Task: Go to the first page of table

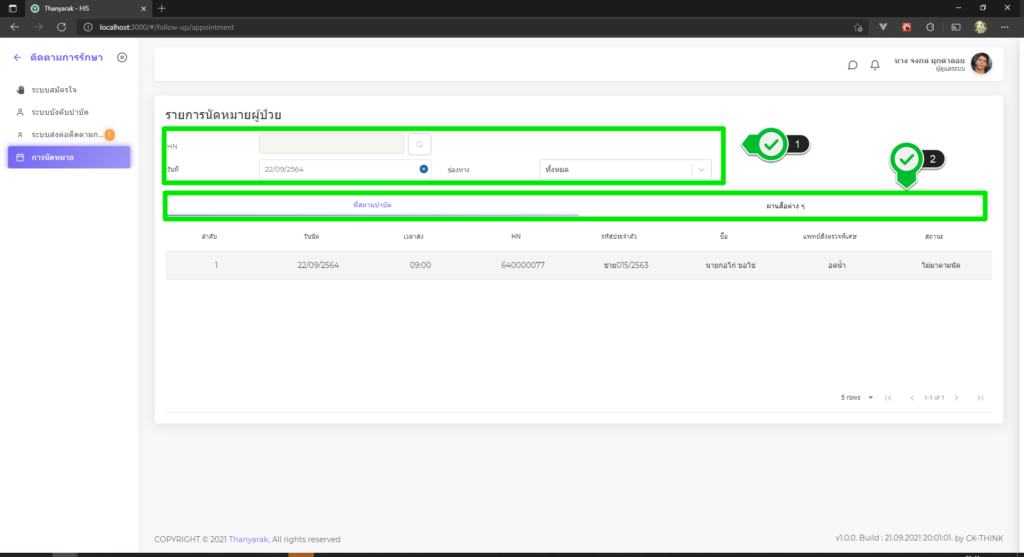Action: point(888,398)
